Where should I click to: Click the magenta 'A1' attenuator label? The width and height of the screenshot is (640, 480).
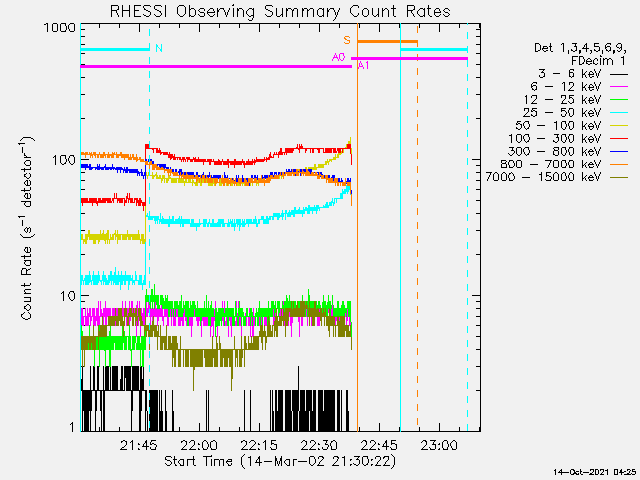pos(364,65)
